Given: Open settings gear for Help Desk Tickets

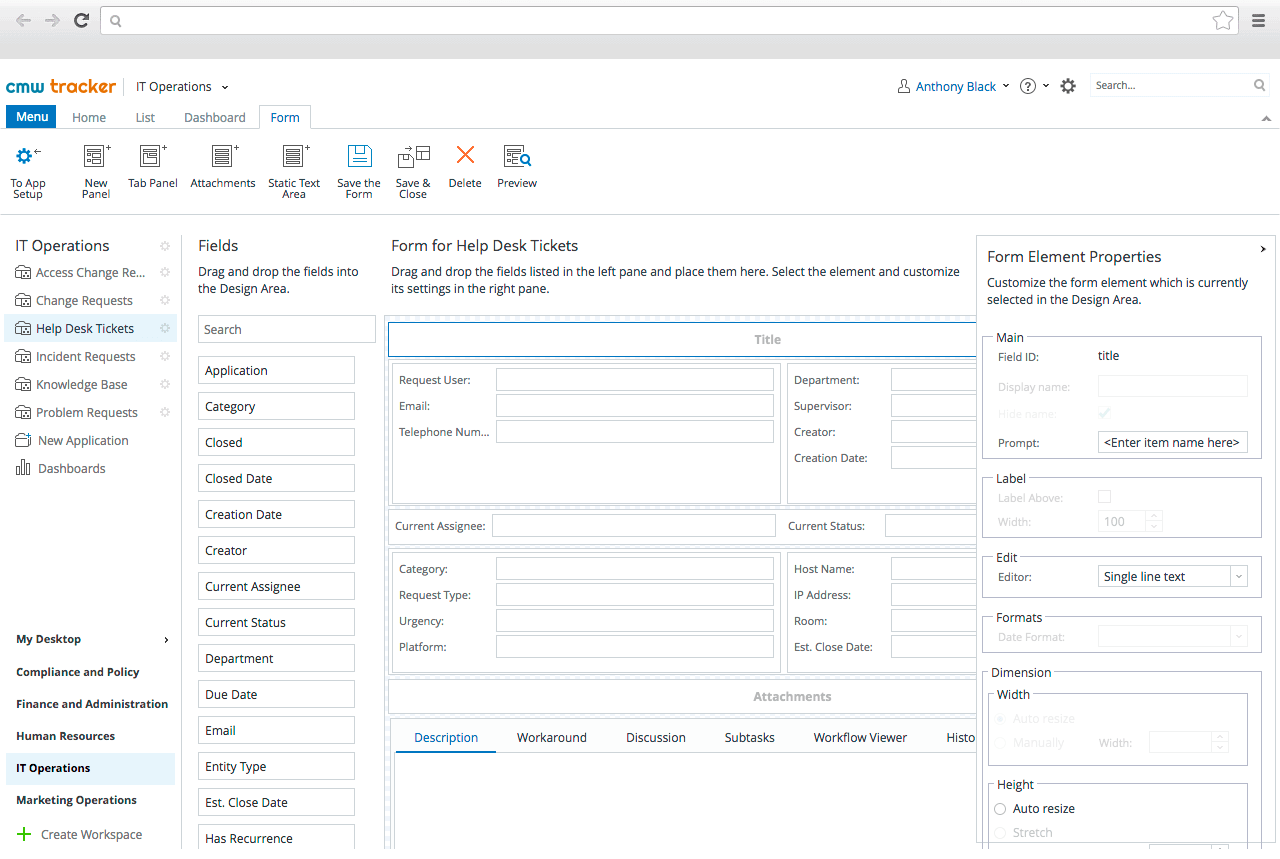Looking at the screenshot, I should tap(165, 328).
